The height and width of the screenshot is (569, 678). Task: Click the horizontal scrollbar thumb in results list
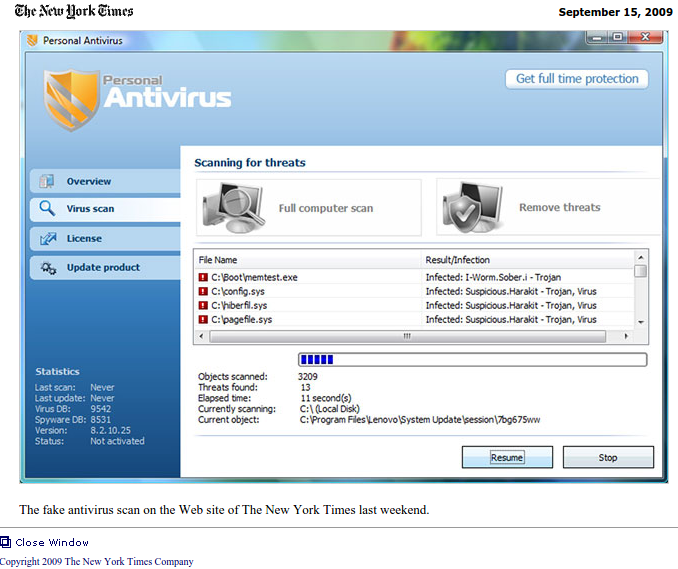coord(407,336)
